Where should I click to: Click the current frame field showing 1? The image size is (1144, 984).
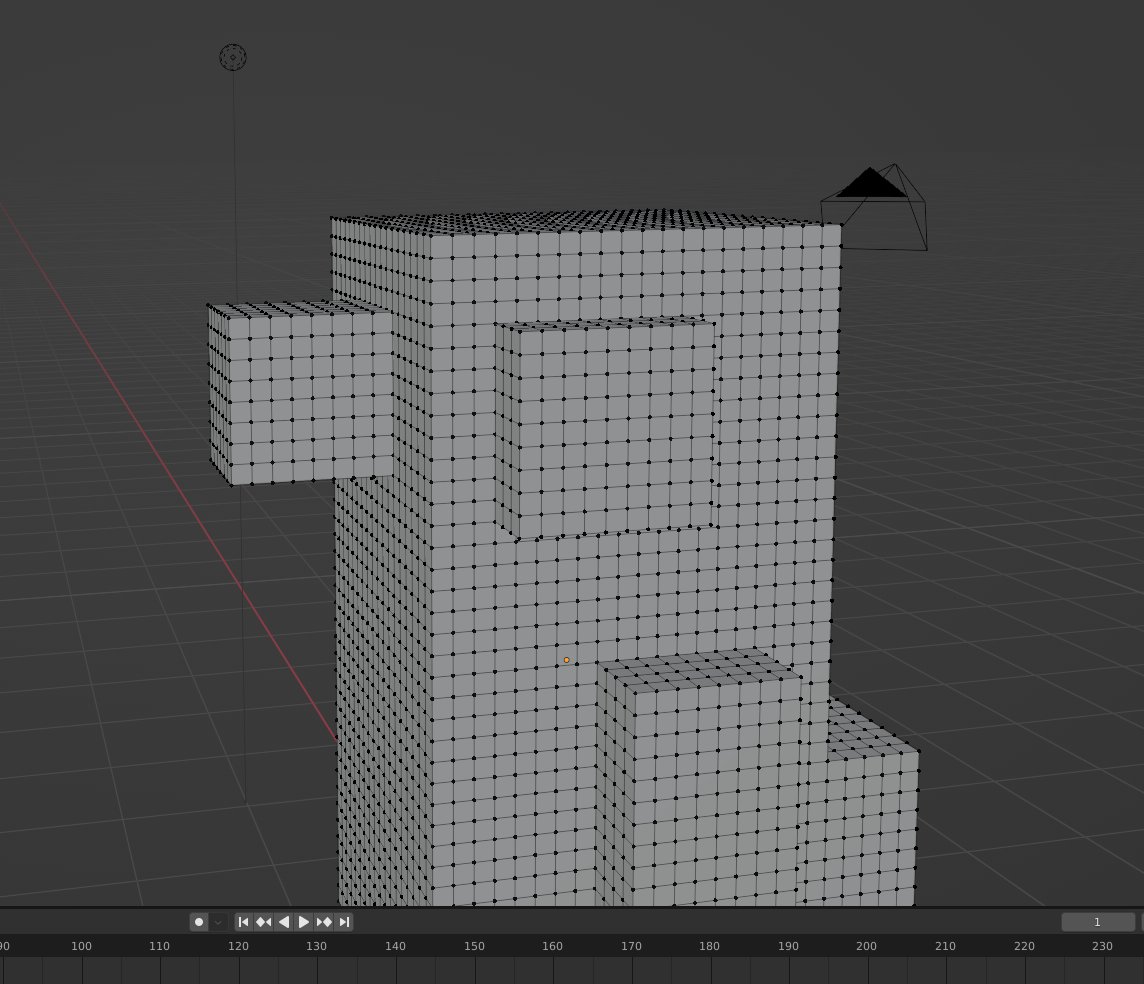coord(1097,922)
